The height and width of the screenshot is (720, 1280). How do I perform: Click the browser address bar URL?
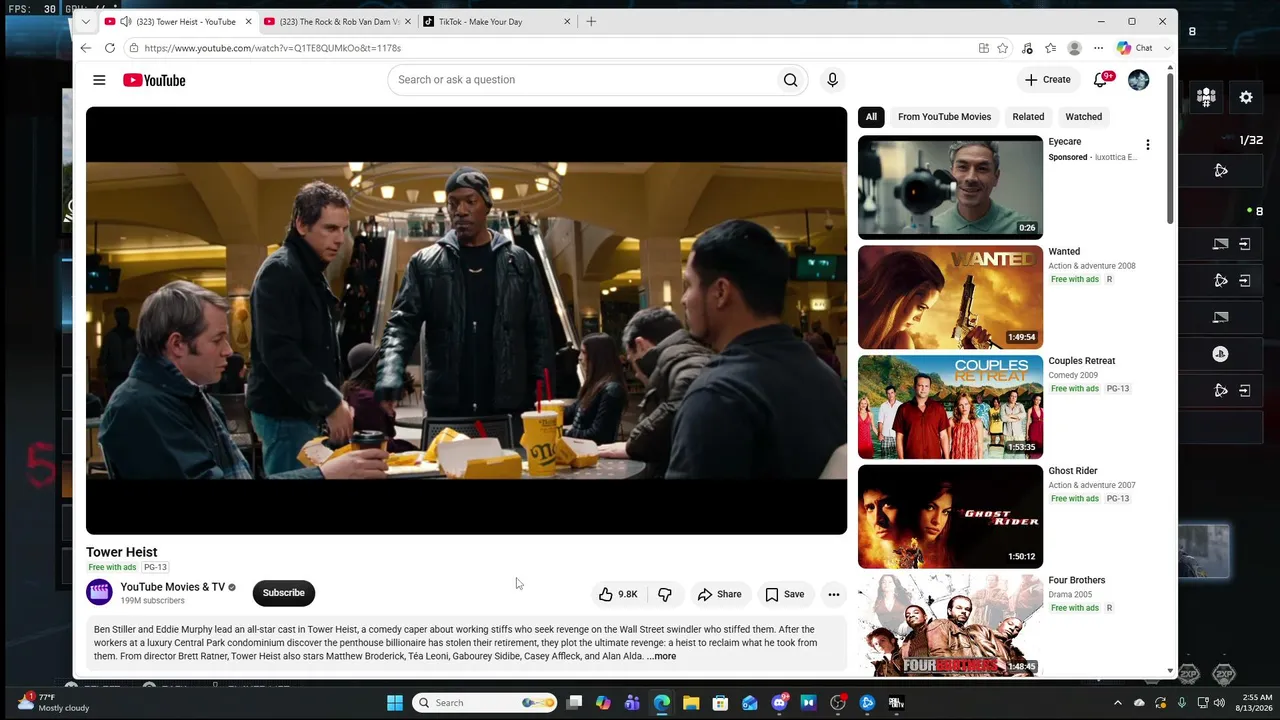(272, 48)
